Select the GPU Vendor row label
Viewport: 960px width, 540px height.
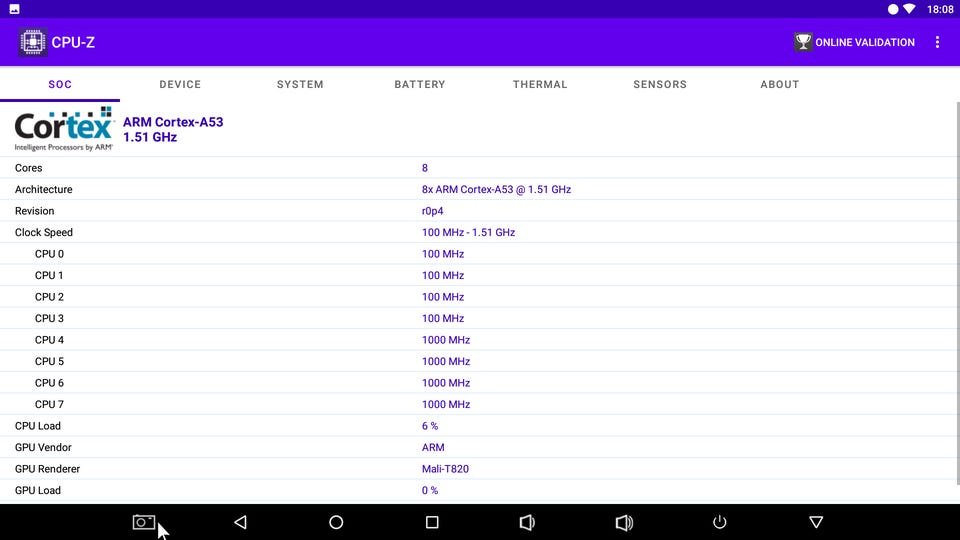(43, 447)
